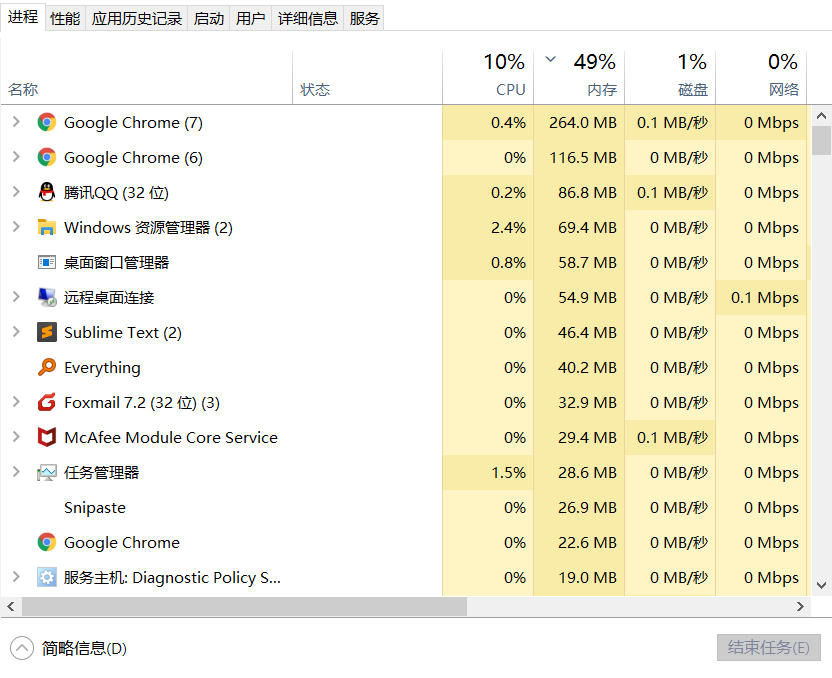Open the 详细信息 tab

pos(308,19)
